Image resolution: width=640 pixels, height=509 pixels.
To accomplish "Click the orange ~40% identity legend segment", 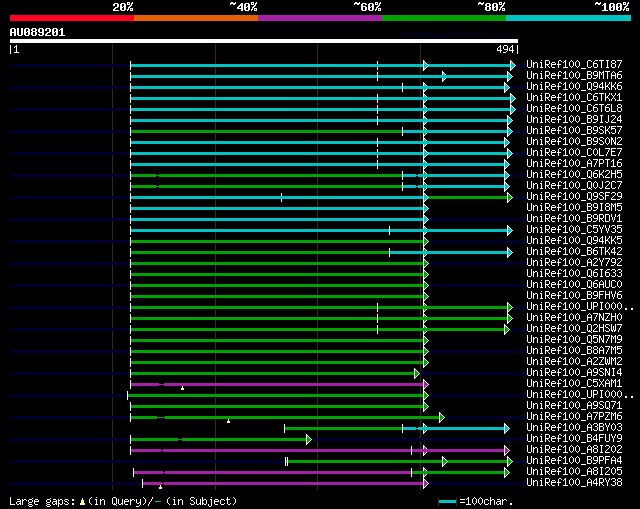I will tap(196, 18).
